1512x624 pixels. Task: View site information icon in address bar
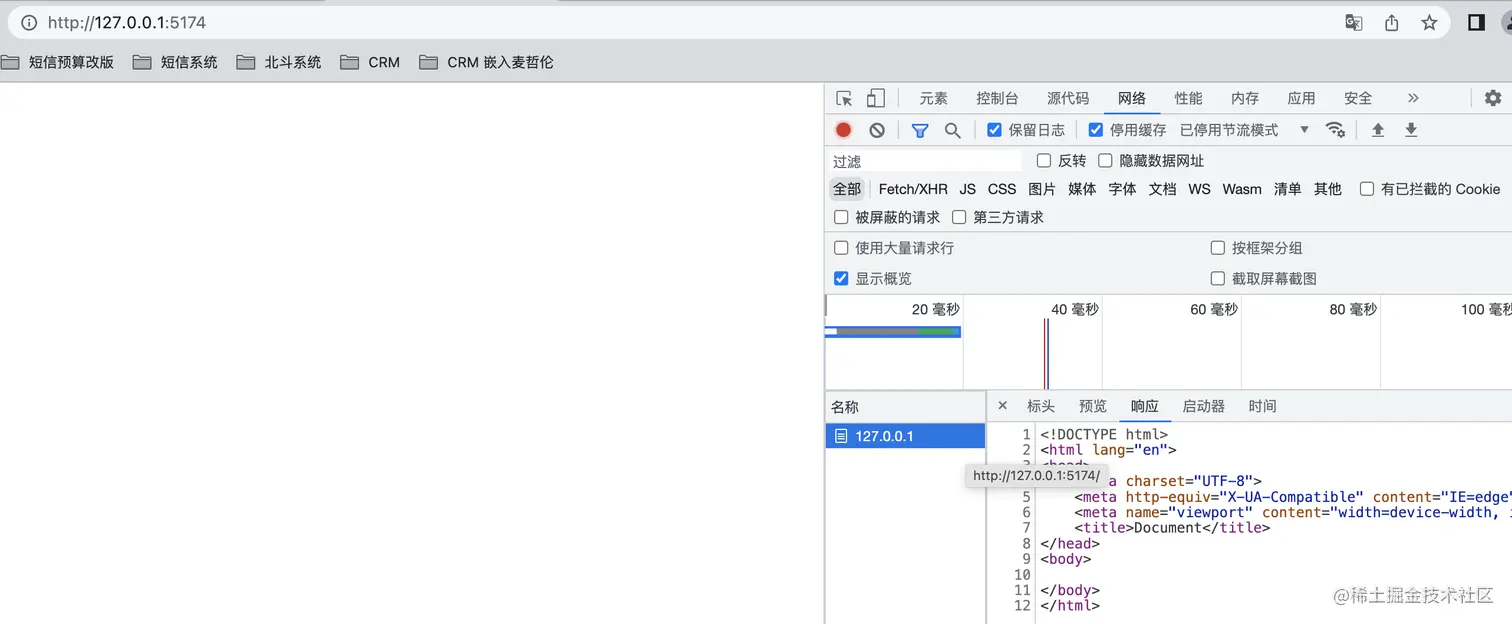tap(29, 22)
